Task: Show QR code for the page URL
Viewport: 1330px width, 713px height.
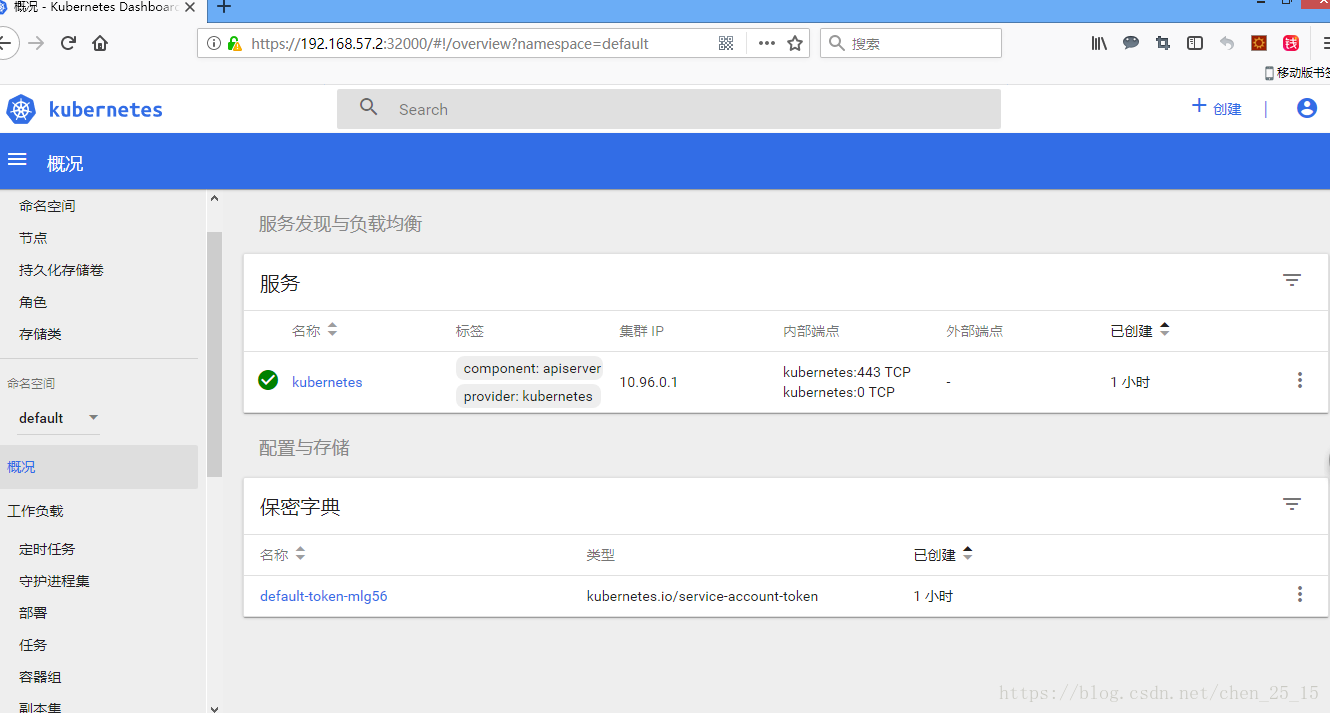Action: click(x=726, y=43)
